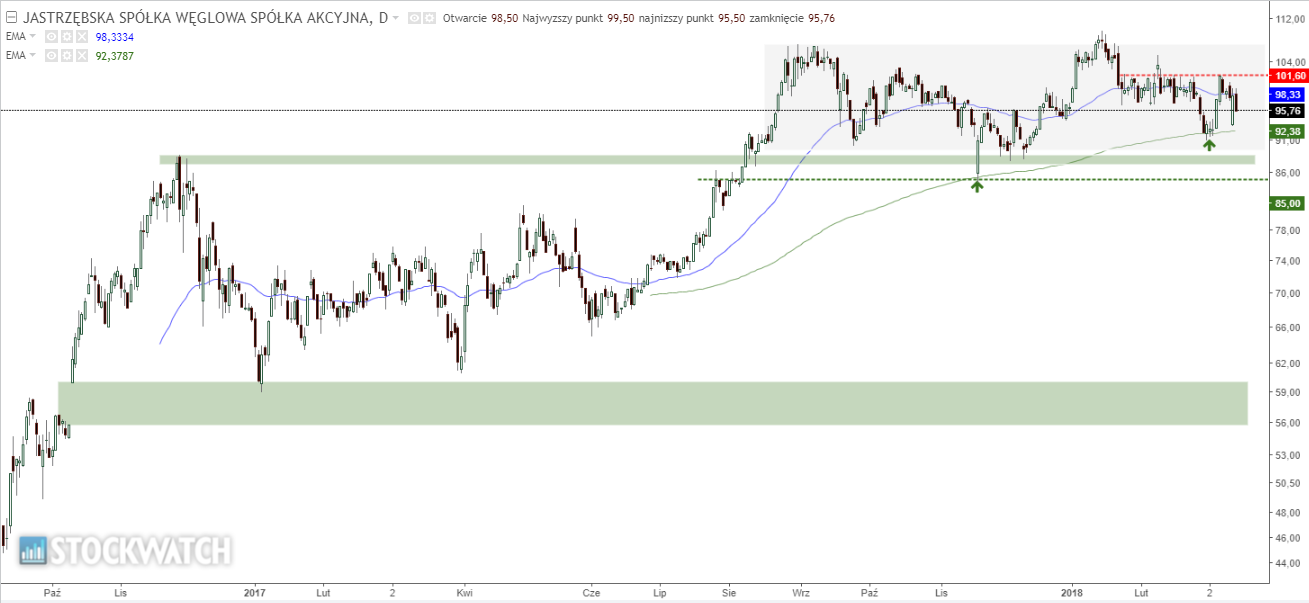Open the dropdown arrow after the symbol title

point(396,19)
